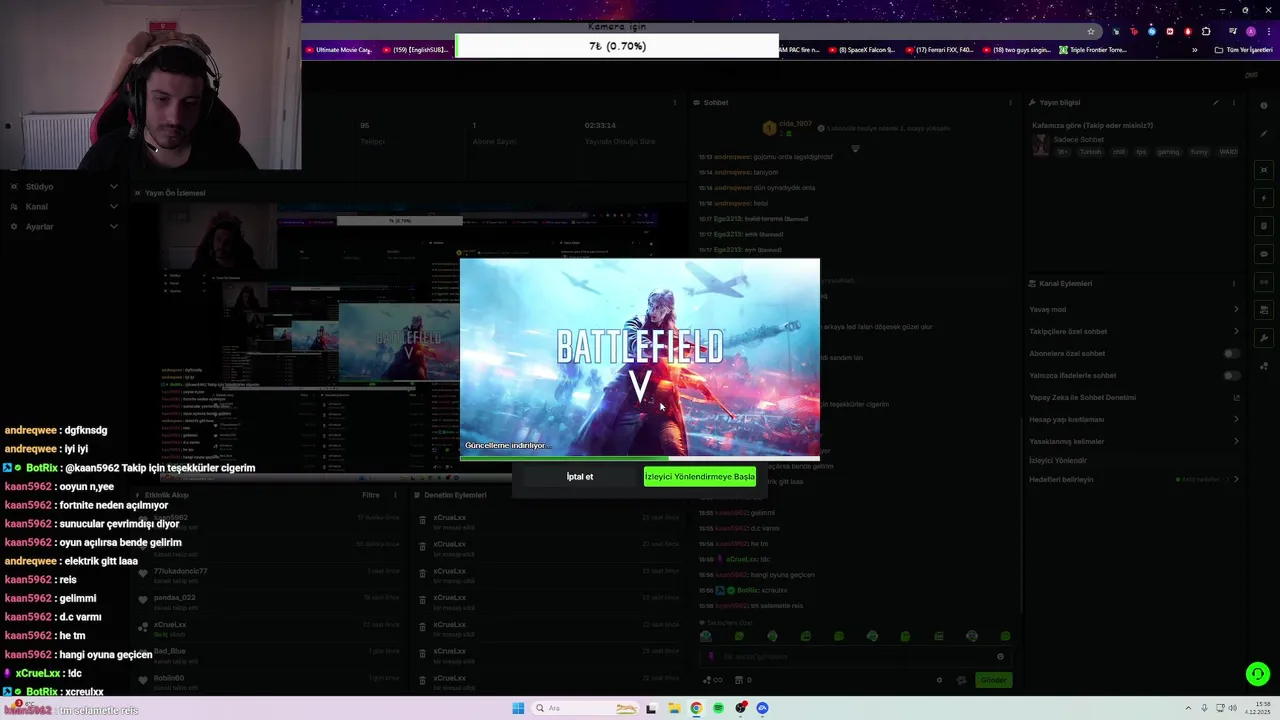The width and height of the screenshot is (1280, 720).
Task: Toggle Yalnızca ifadelerle sohbet switch
Action: (x=1232, y=375)
